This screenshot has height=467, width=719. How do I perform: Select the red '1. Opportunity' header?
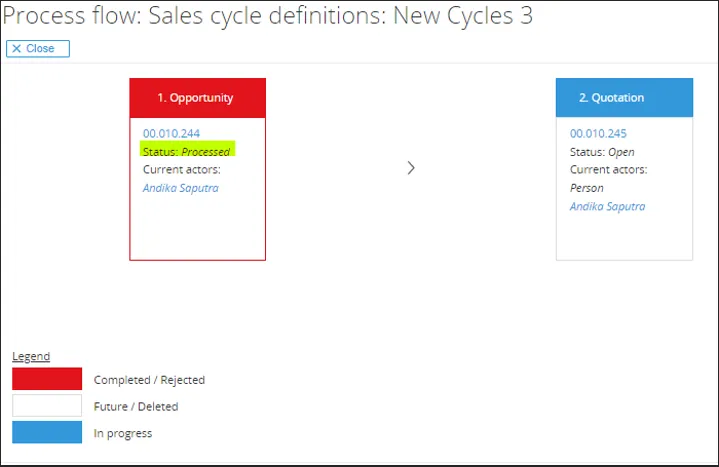197,98
